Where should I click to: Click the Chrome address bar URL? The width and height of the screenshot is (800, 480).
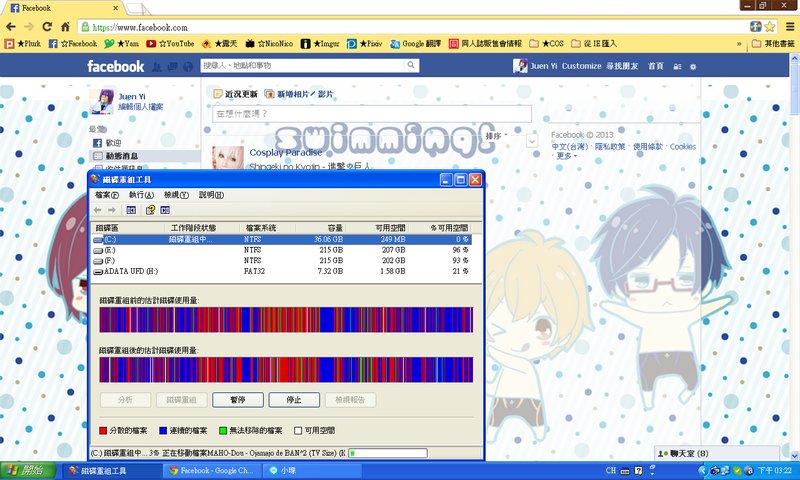(x=140, y=27)
